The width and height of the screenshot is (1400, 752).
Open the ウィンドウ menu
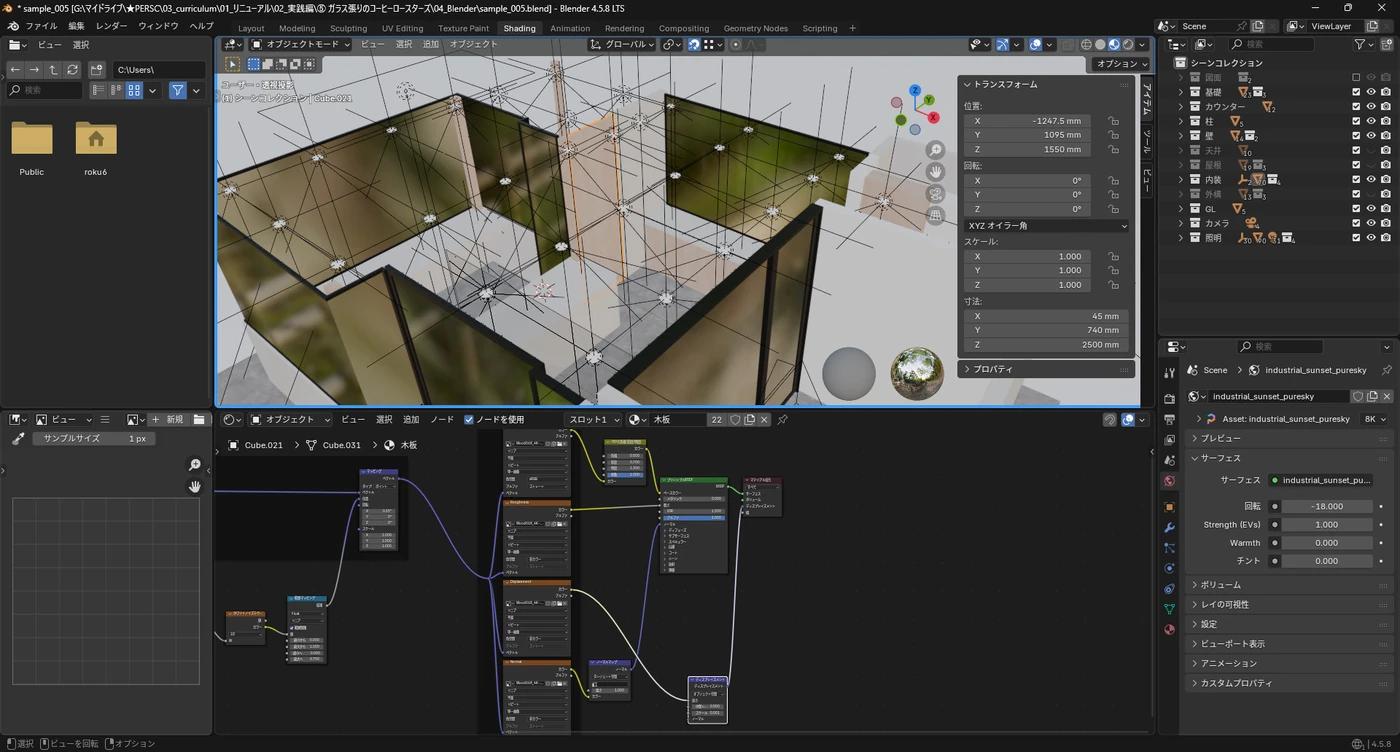[x=158, y=26]
